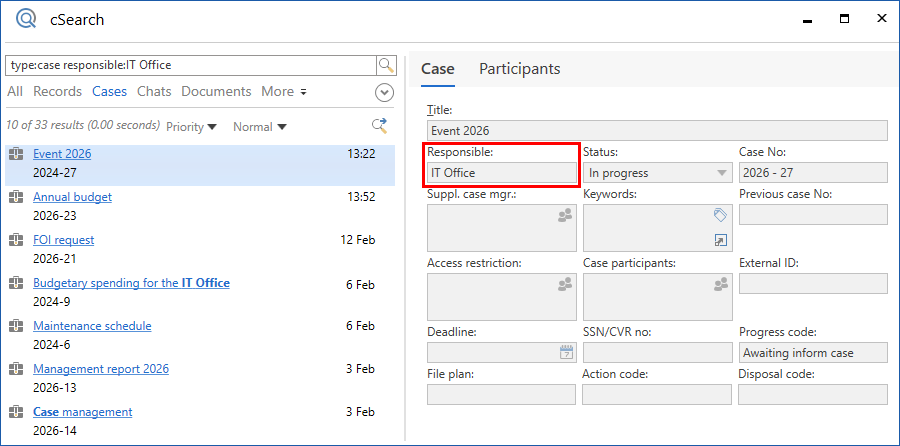This screenshot has height=446, width=900.
Task: Click the circled chevron beside More filter
Action: click(385, 92)
